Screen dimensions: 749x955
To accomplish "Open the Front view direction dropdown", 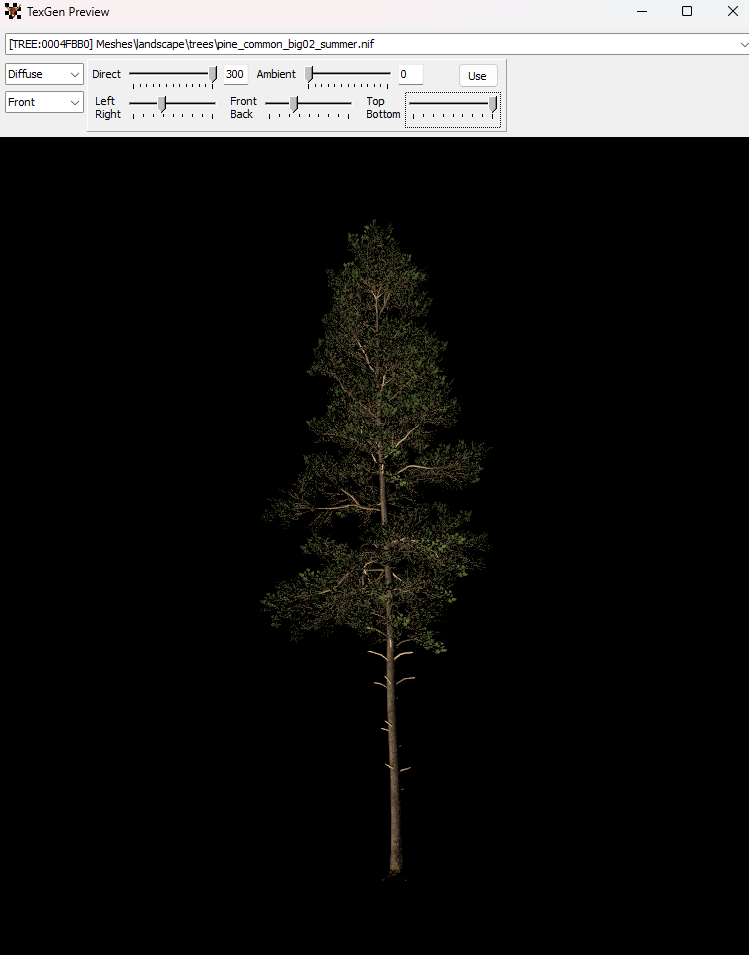I will pyautogui.click(x=44, y=102).
